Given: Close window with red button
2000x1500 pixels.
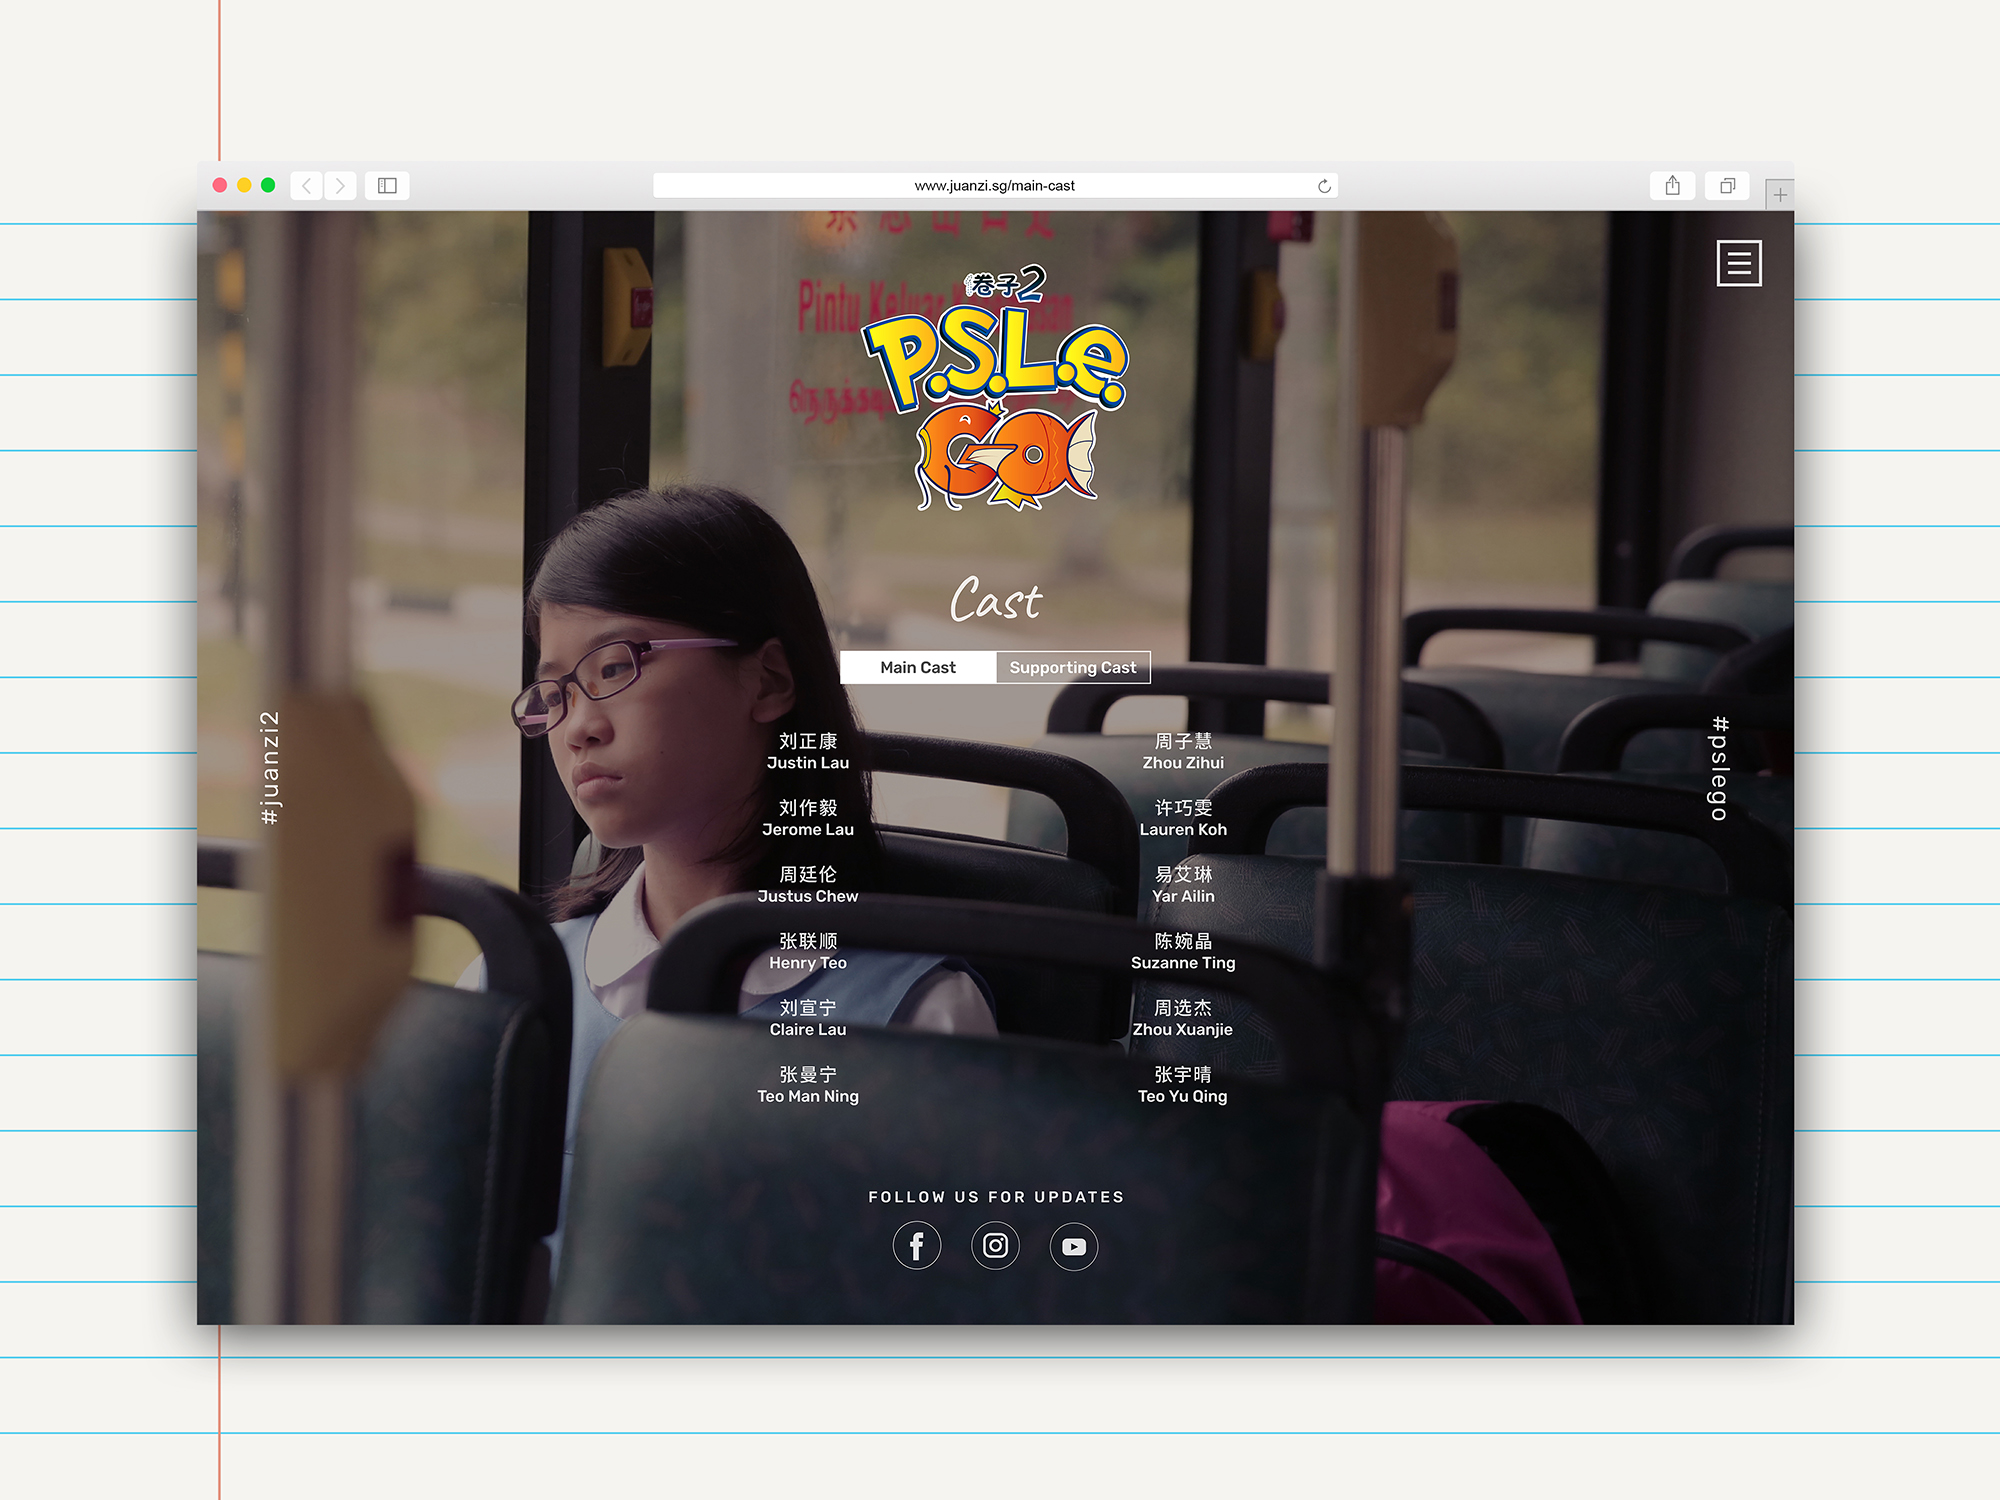Looking at the screenshot, I should click(x=220, y=185).
